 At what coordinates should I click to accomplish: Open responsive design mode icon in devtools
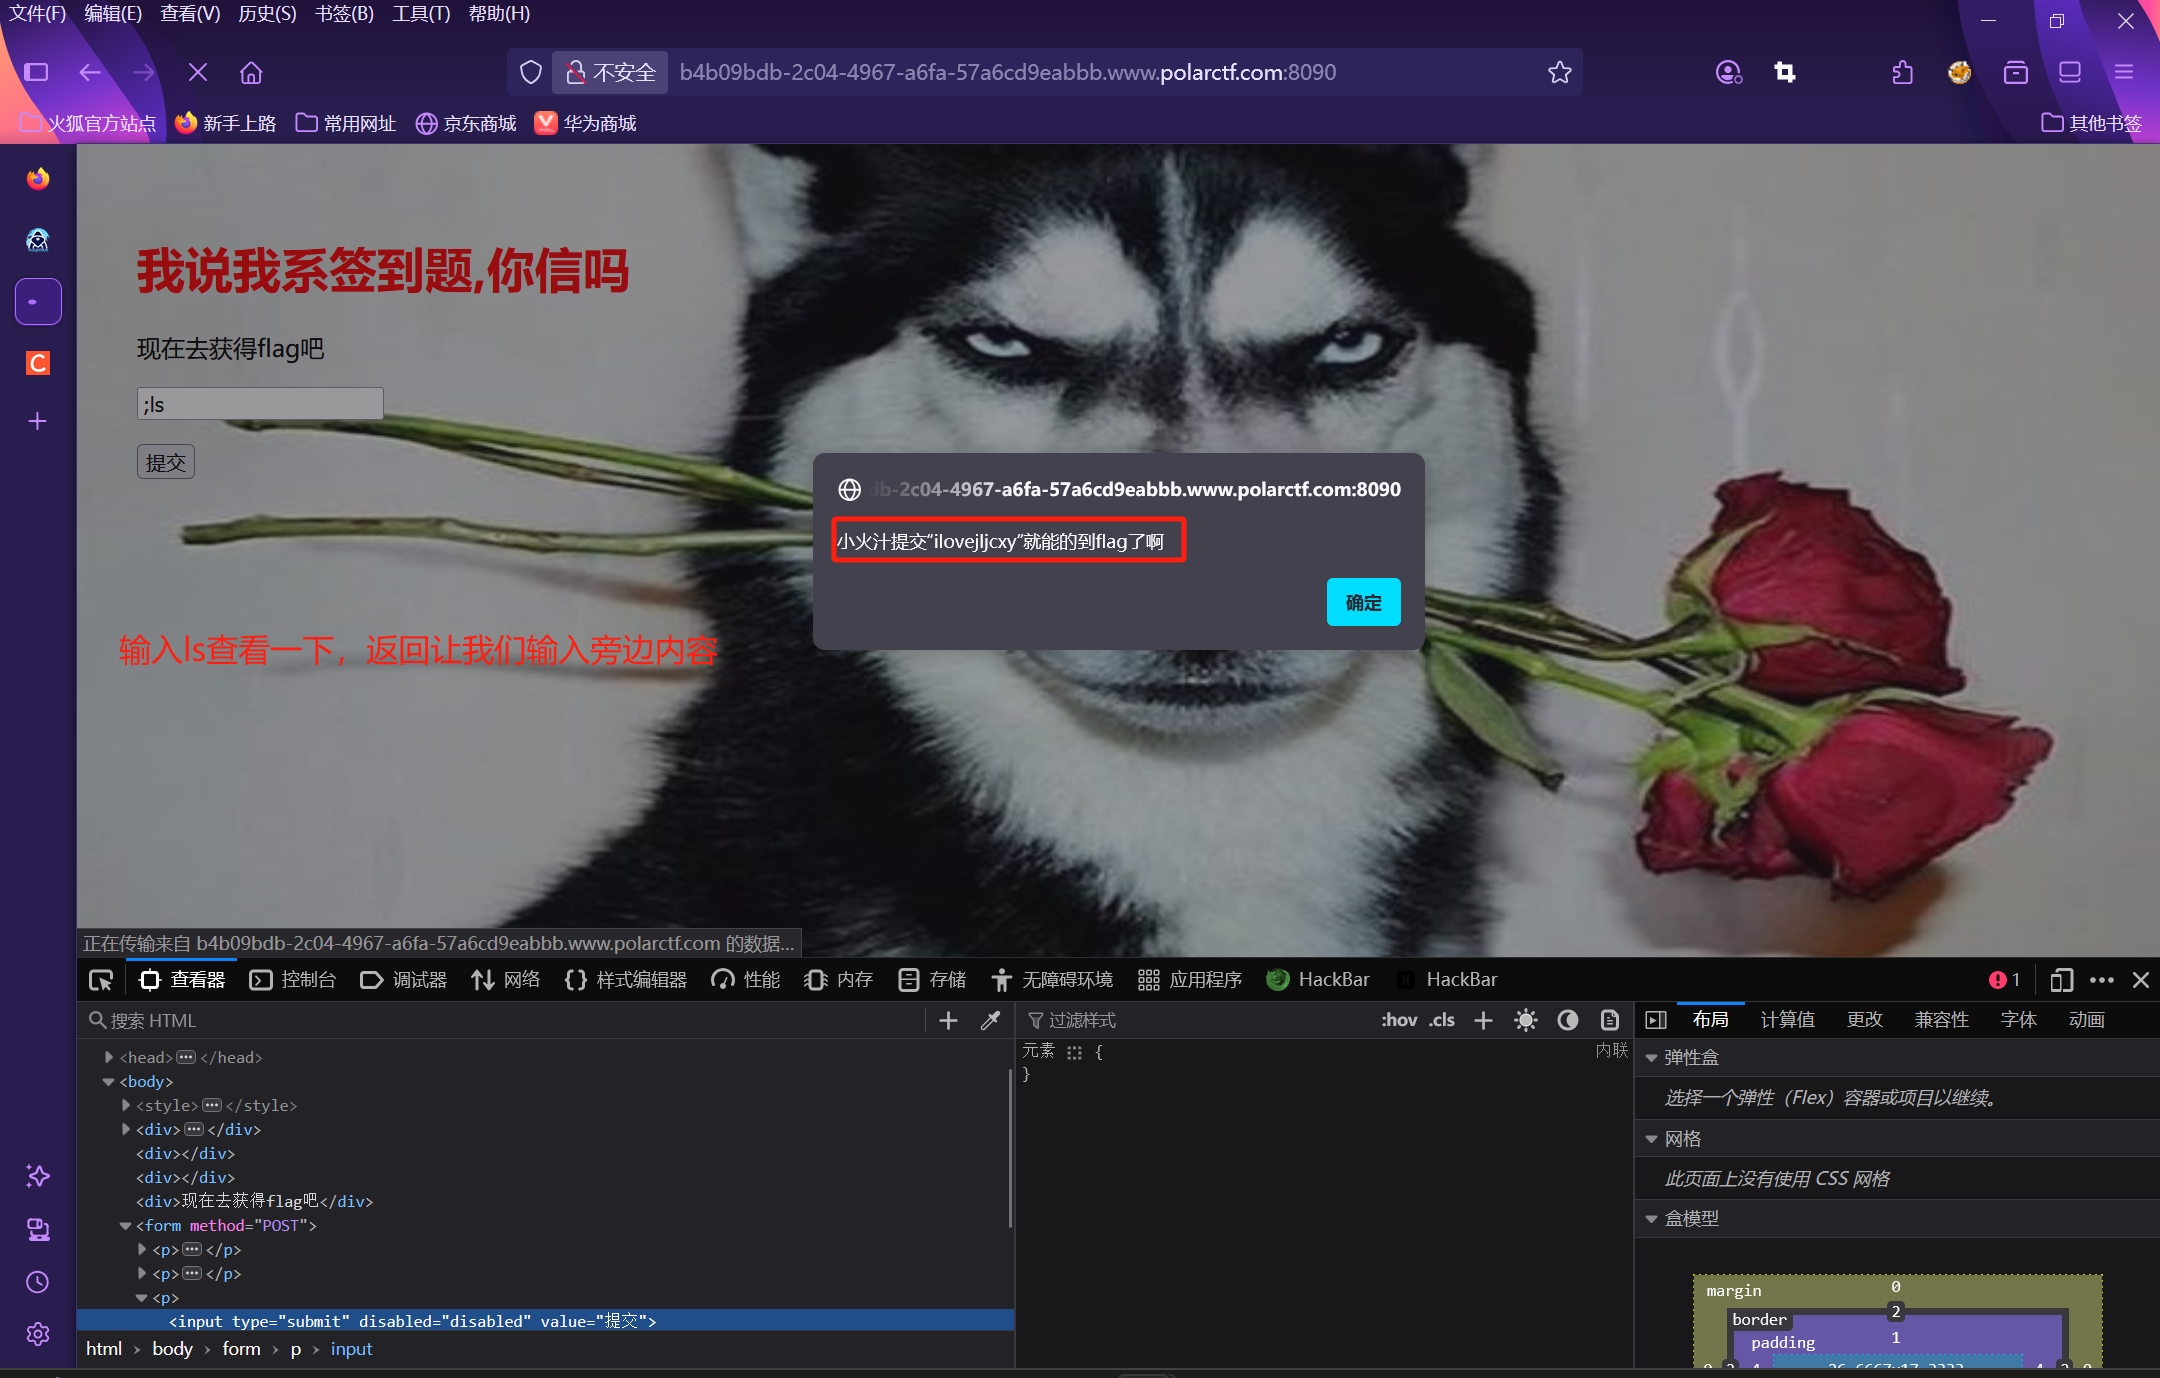coord(2061,980)
